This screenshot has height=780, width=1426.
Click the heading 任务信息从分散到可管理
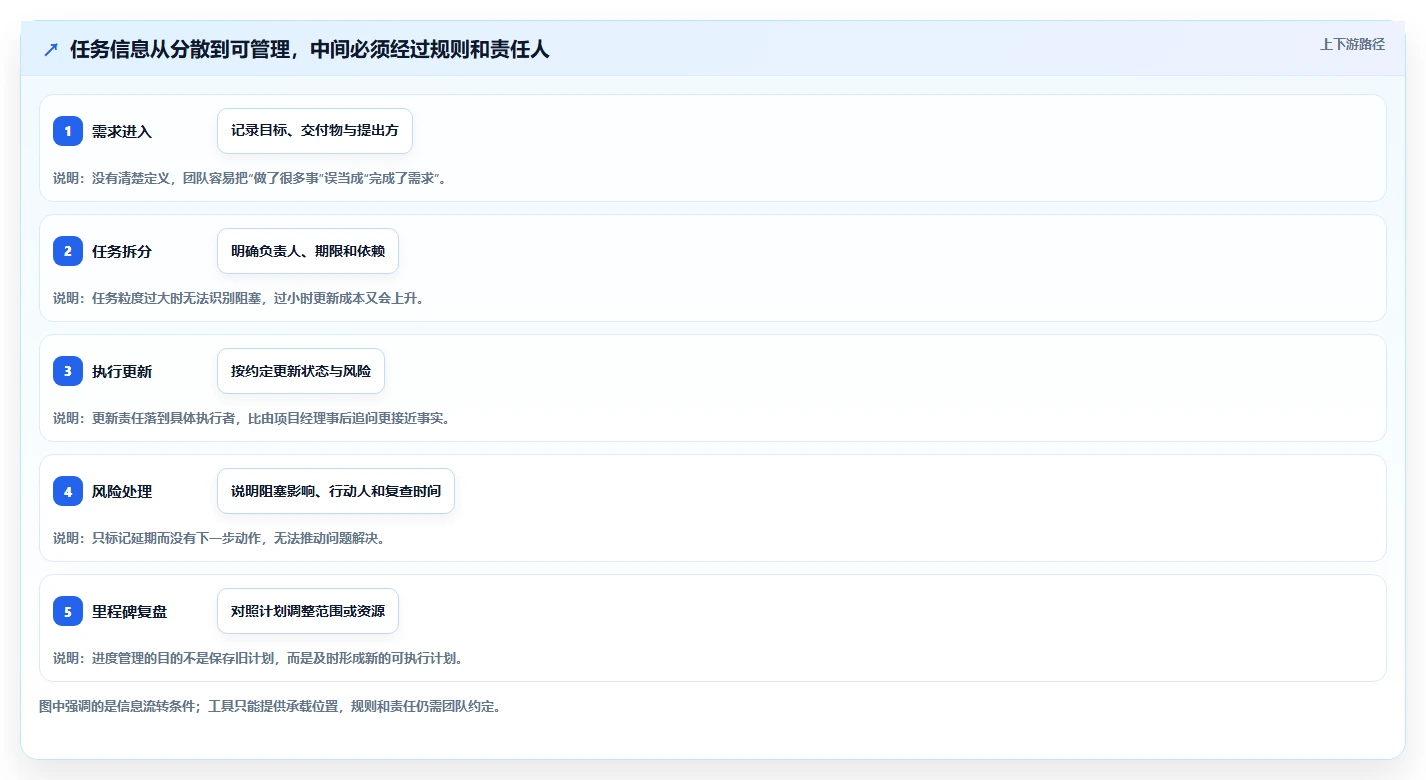(309, 49)
